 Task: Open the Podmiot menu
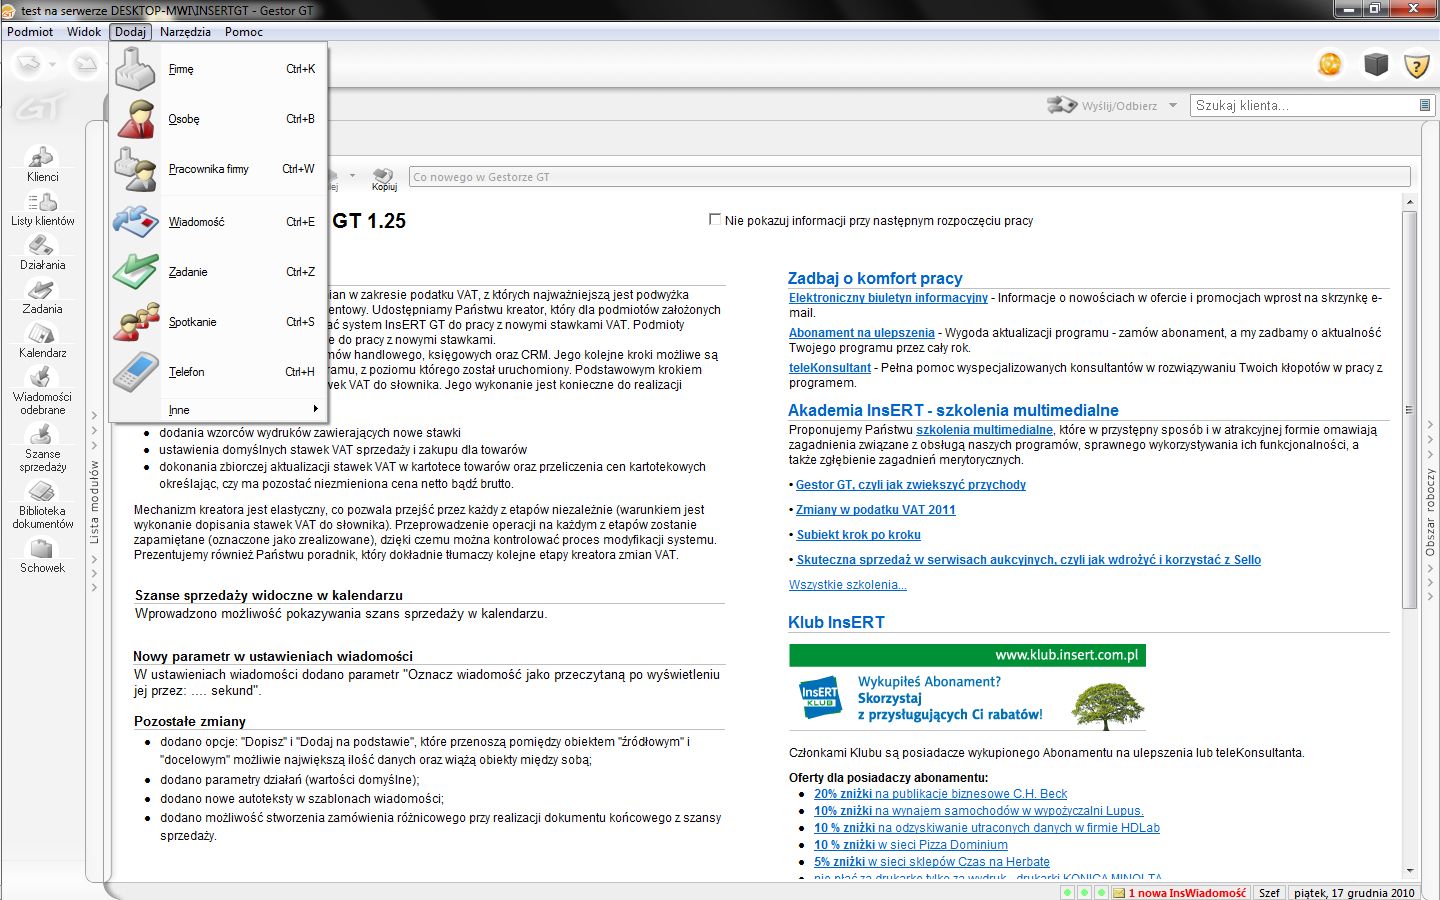coord(30,31)
